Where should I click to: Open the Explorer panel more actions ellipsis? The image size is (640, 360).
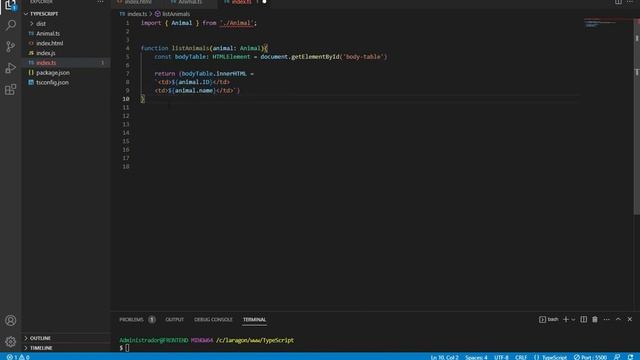tap(100, 2)
